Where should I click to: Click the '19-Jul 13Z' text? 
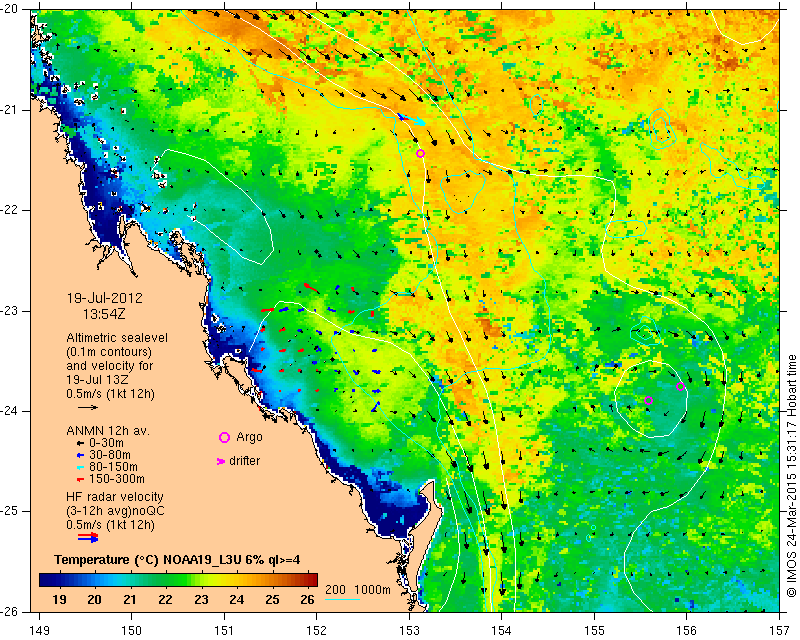coord(97,380)
